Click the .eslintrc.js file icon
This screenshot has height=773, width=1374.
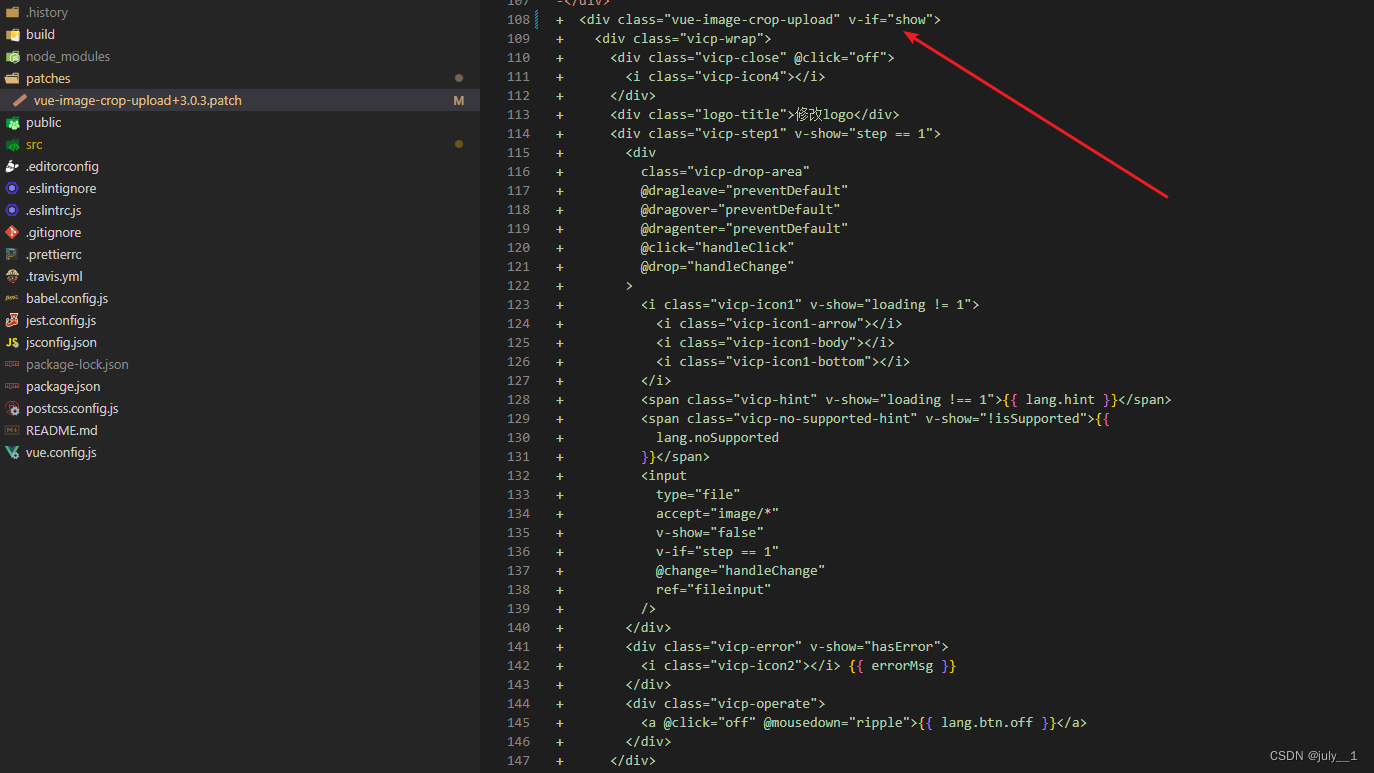pyautogui.click(x=12, y=211)
